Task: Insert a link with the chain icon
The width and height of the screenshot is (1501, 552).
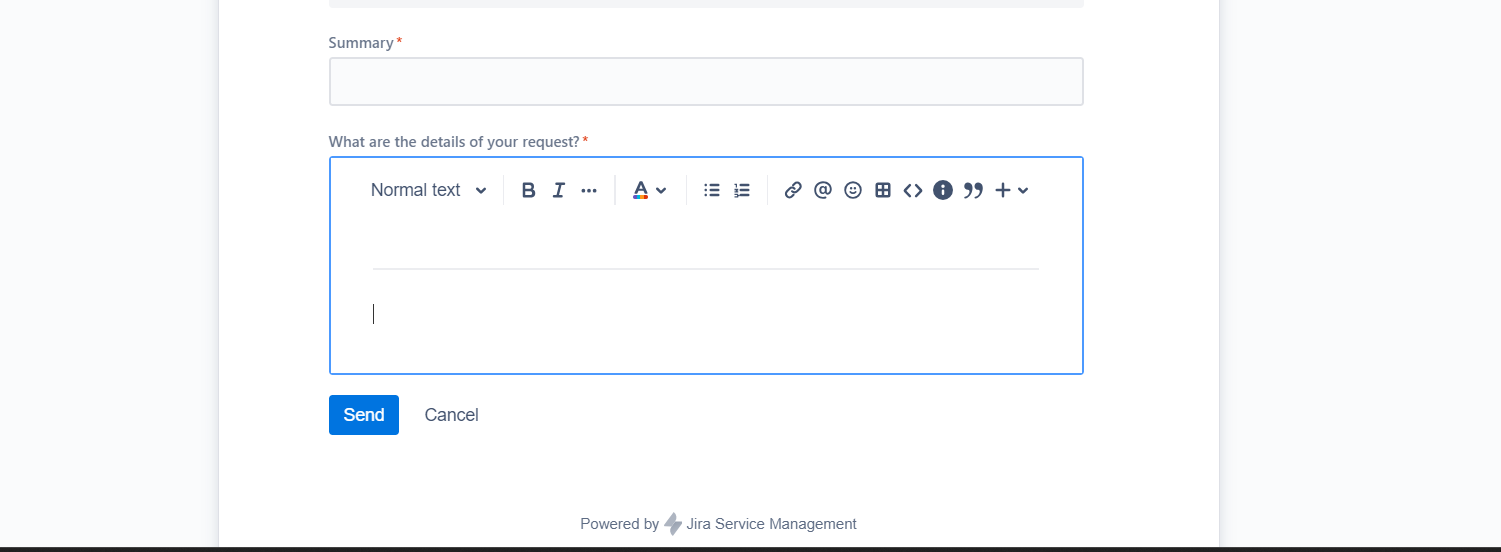Action: [793, 190]
